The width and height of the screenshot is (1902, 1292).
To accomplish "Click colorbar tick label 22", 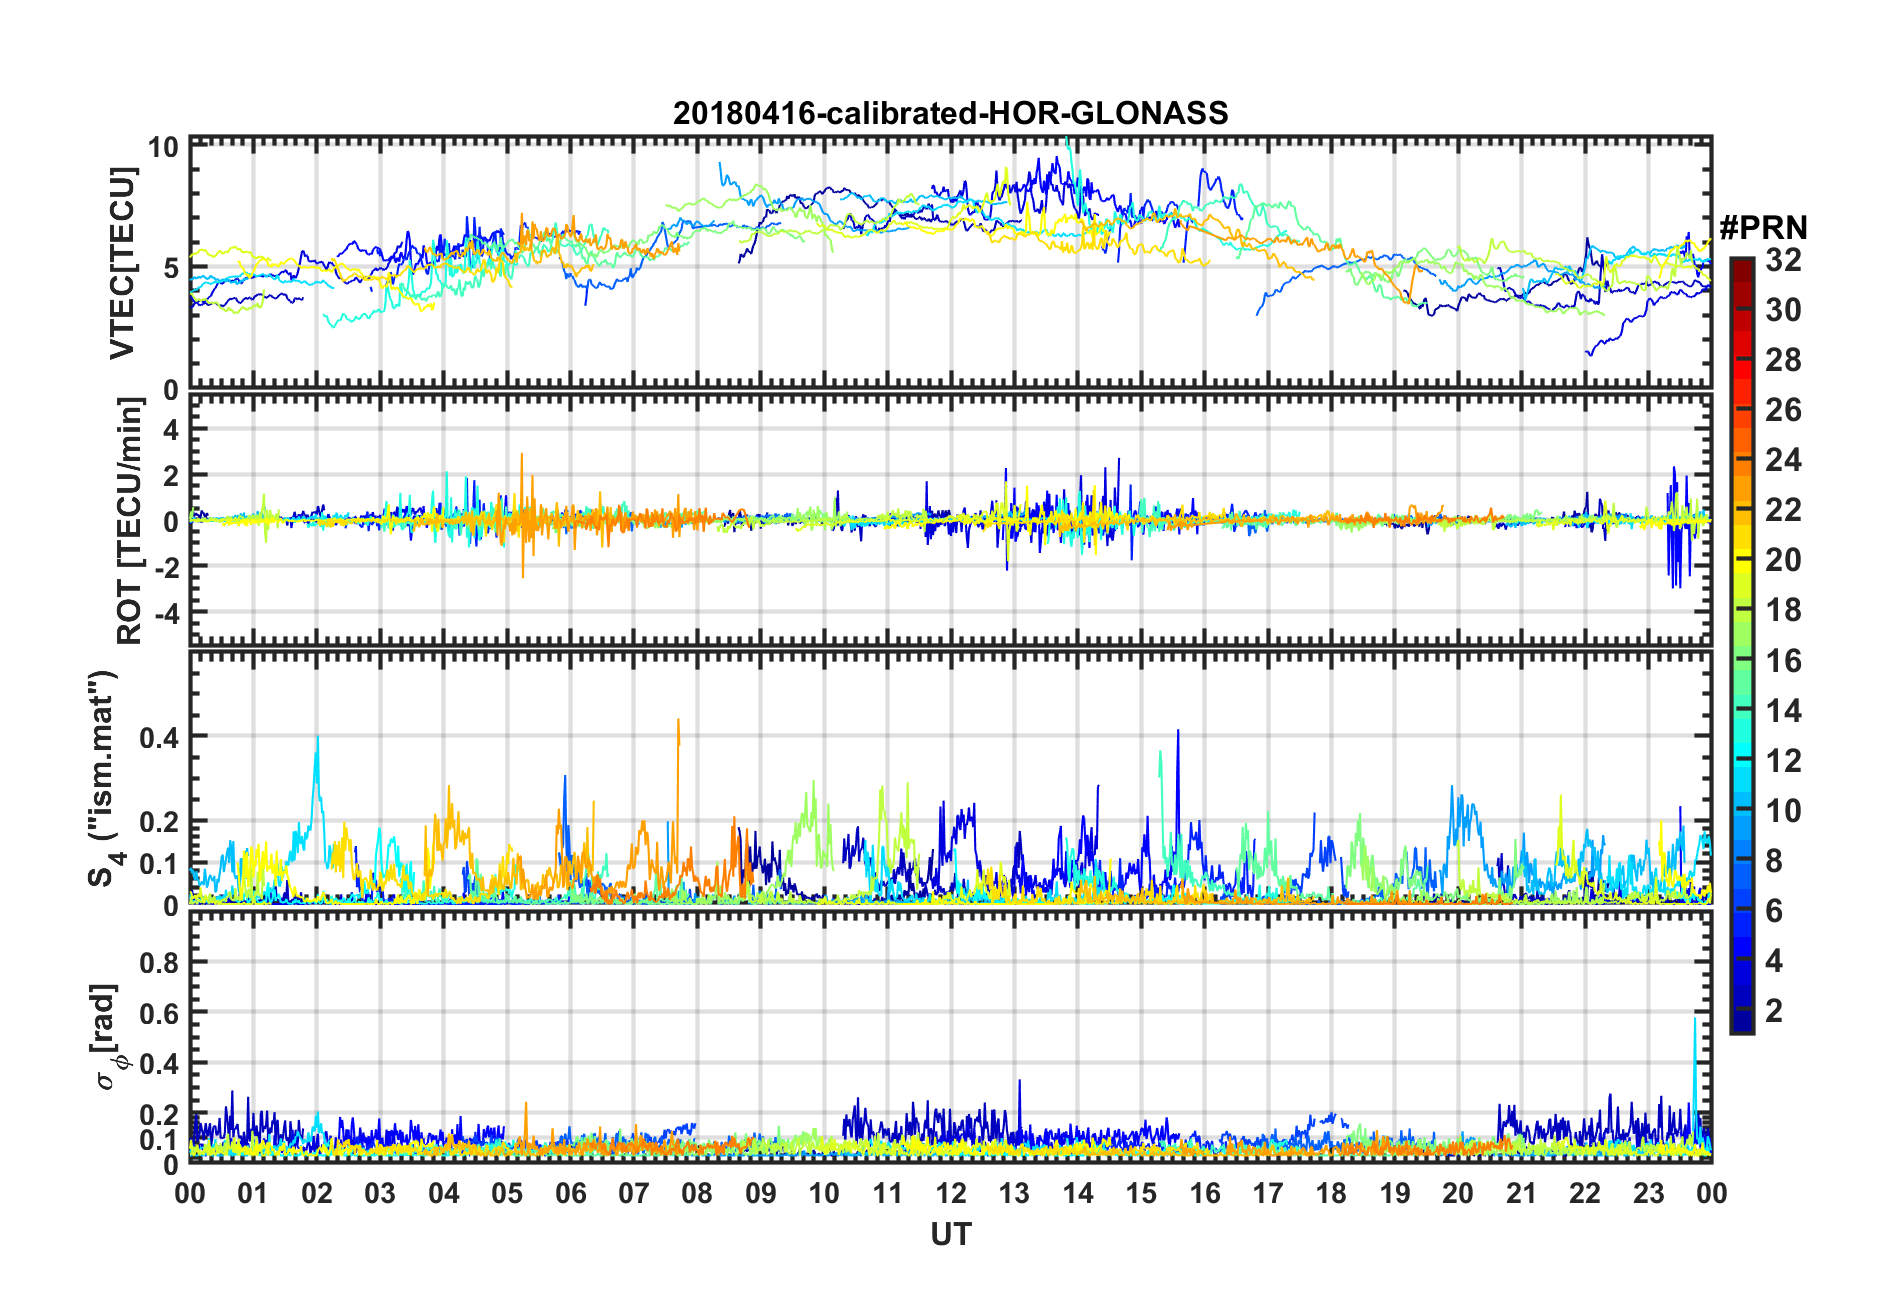I will click(x=1783, y=510).
